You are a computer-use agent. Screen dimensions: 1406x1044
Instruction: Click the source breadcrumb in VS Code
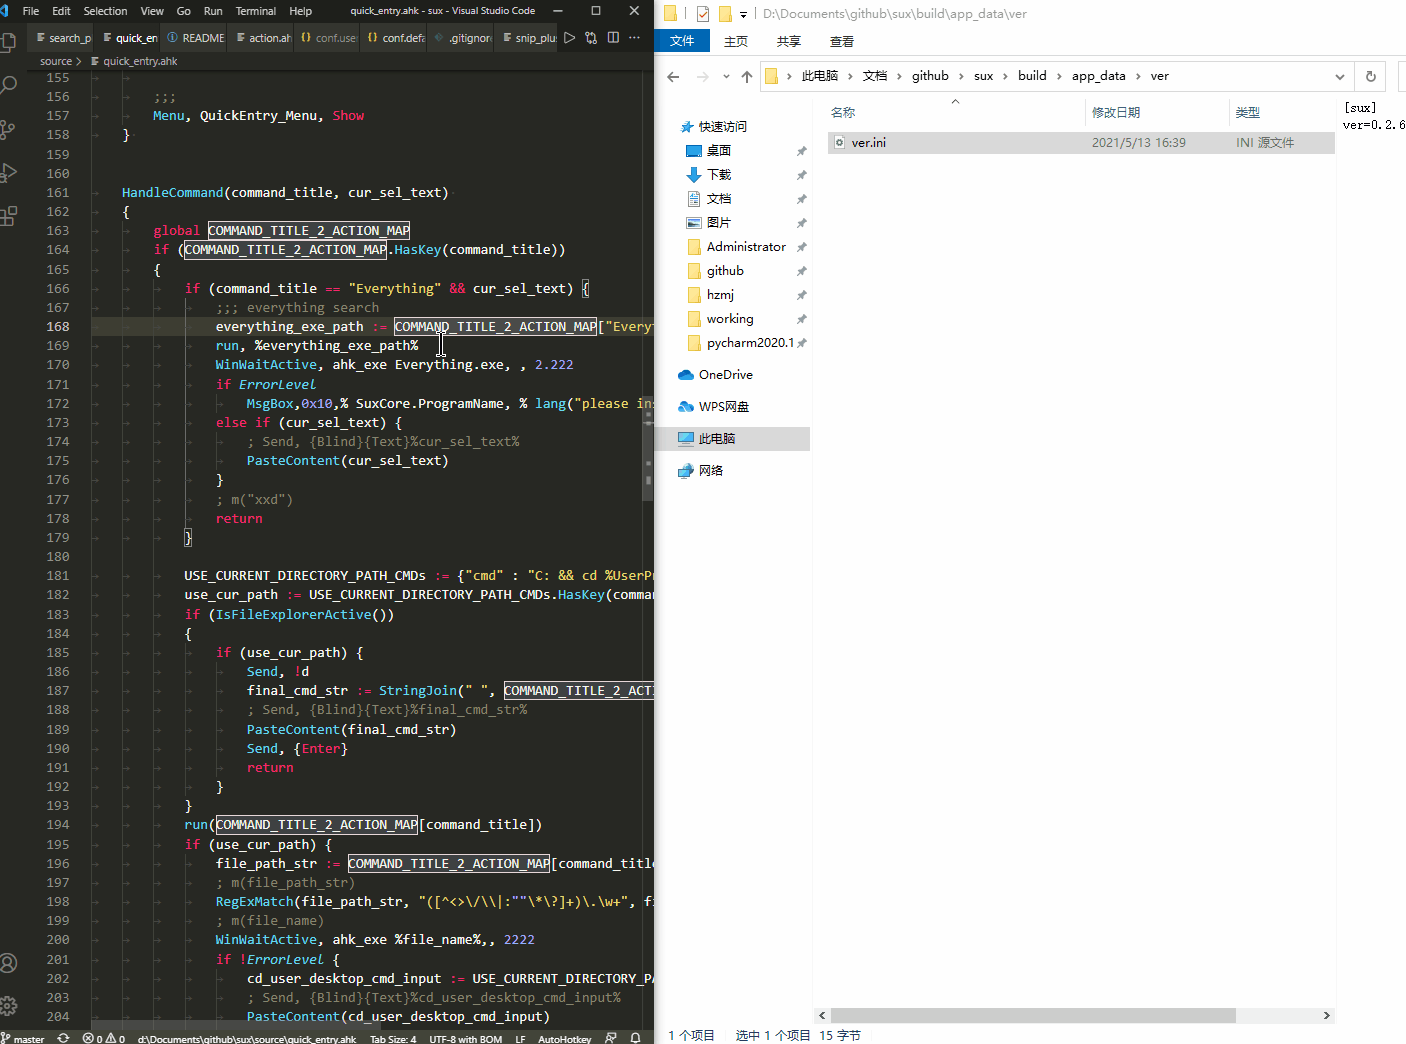click(x=56, y=61)
